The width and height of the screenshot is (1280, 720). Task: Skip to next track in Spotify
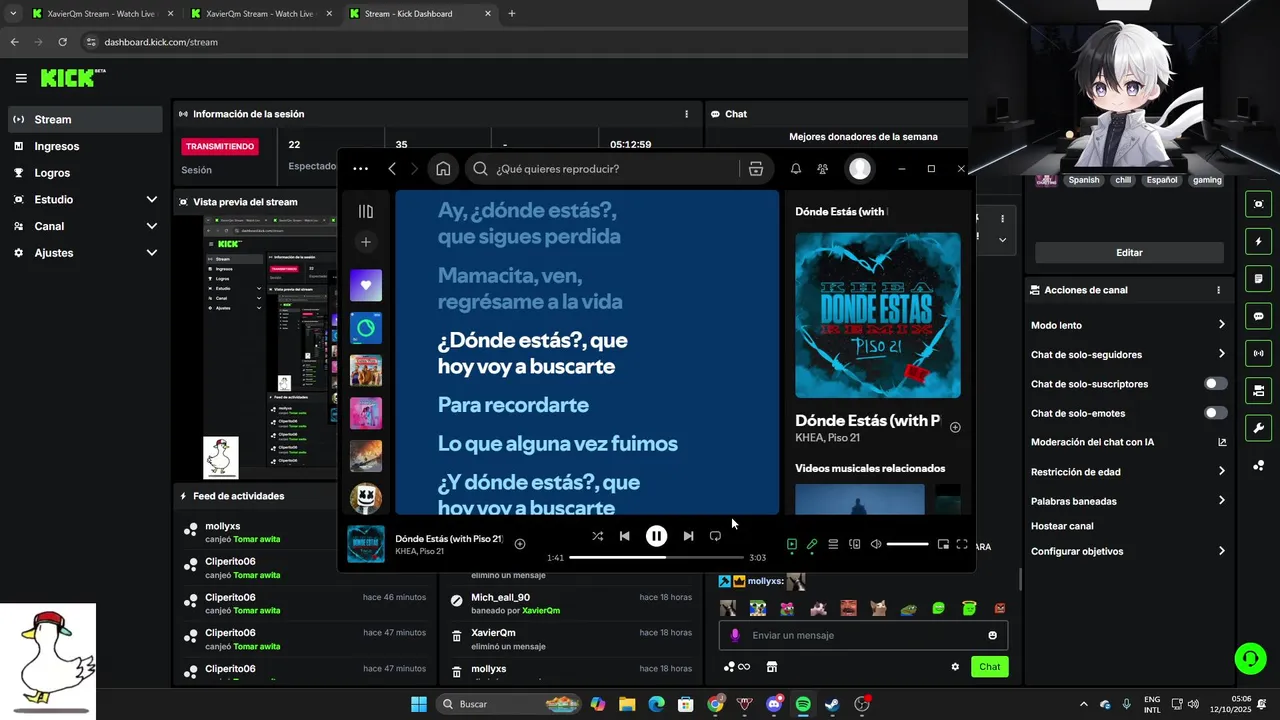688,536
